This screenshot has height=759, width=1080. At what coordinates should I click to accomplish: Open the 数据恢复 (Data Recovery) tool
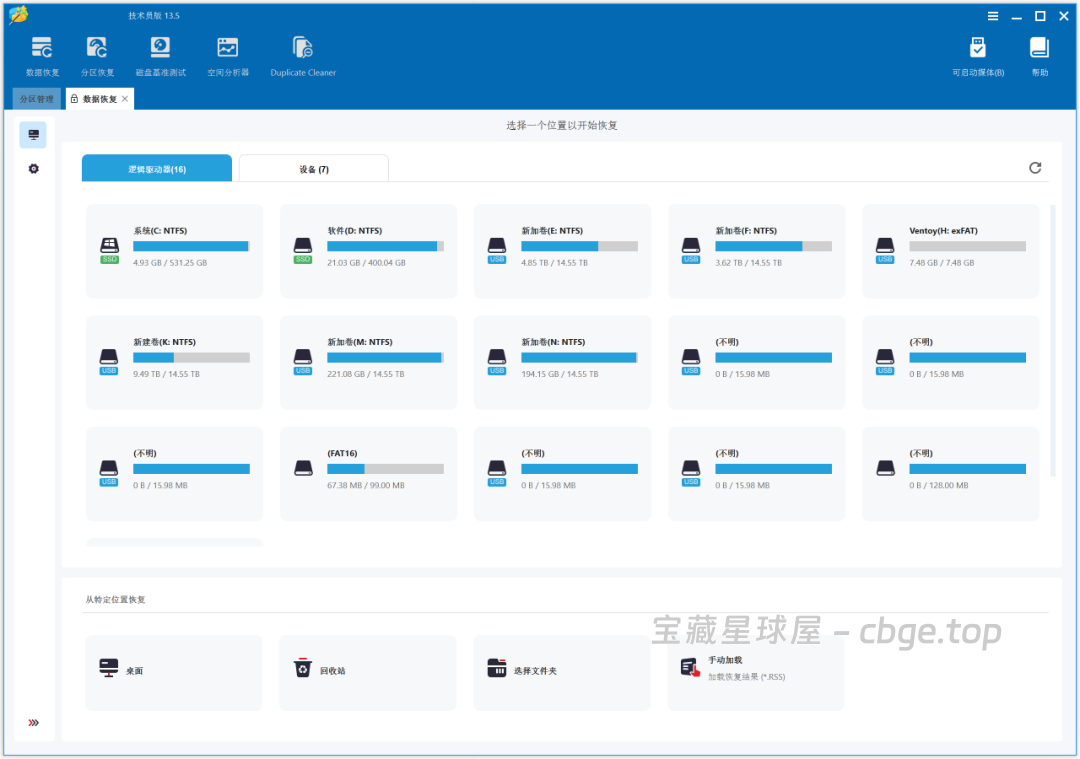[x=41, y=55]
